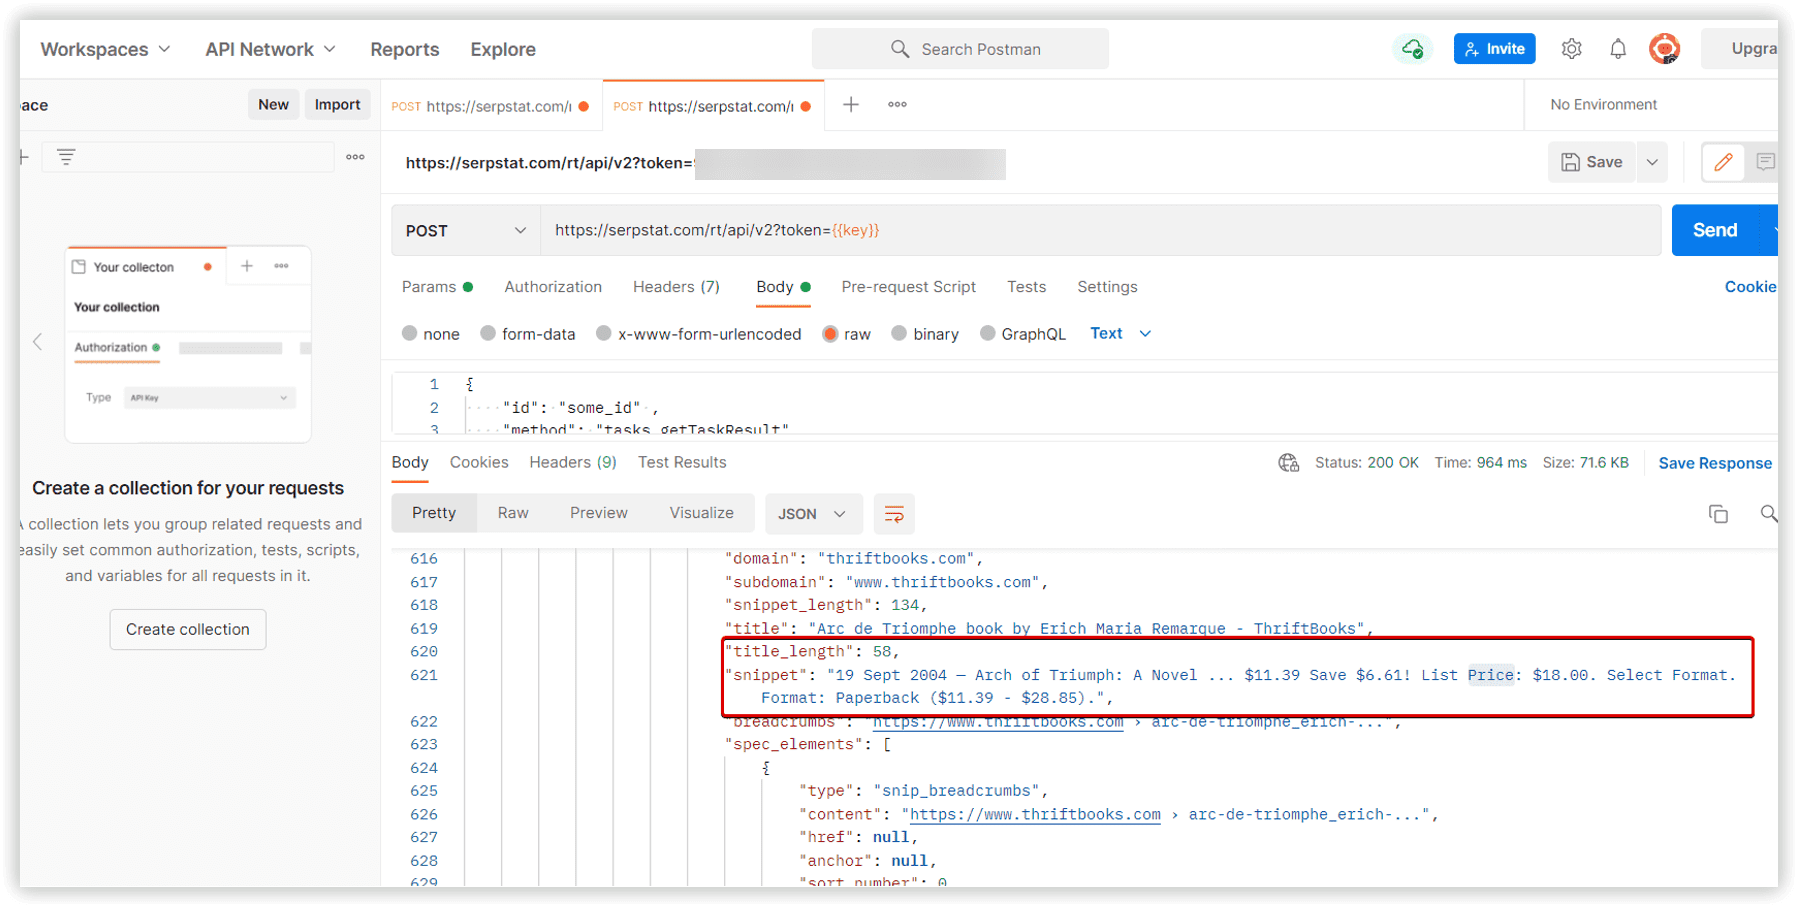The width and height of the screenshot is (1798, 907).
Task: Click the sync cloud status icon
Action: coord(1413,49)
